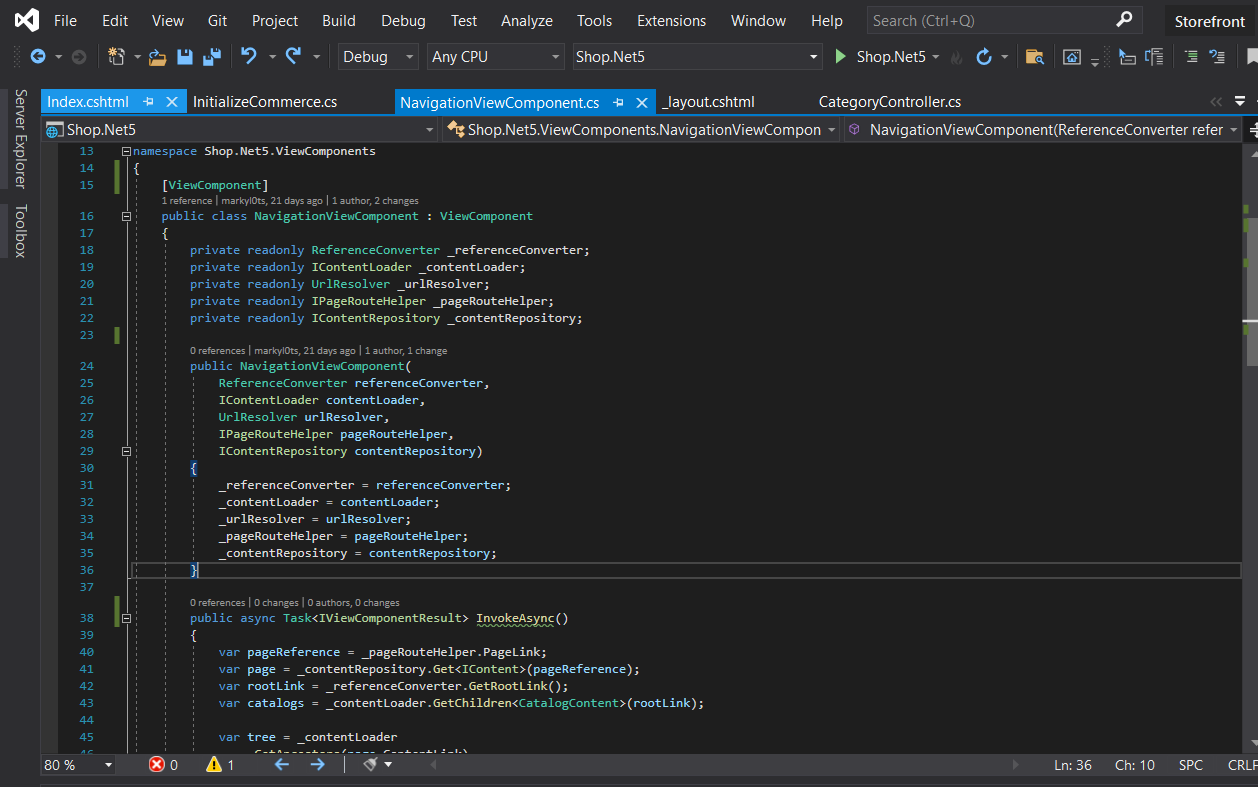This screenshot has width=1258, height=787.
Task: Click the warning triangle icon in status bar
Action: [x=214, y=765]
